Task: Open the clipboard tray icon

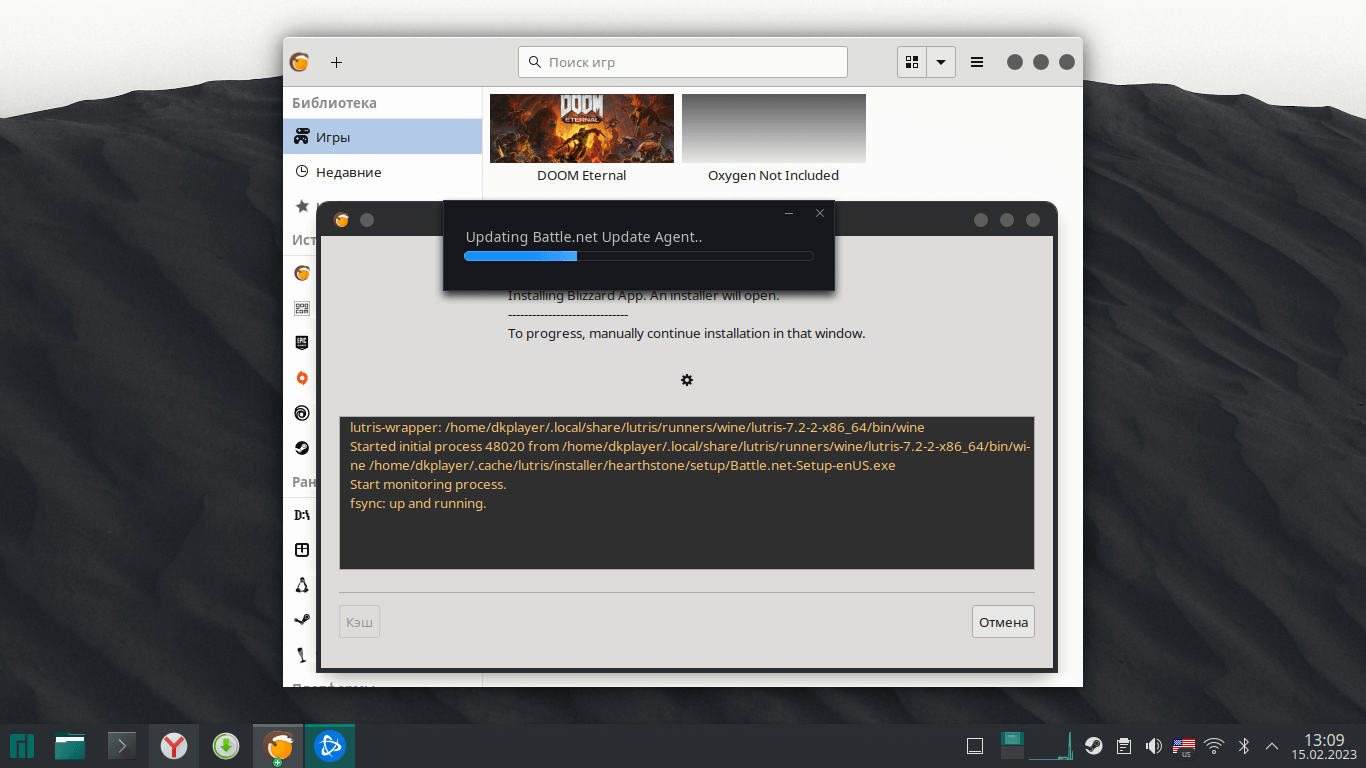Action: pyautogui.click(x=1124, y=746)
